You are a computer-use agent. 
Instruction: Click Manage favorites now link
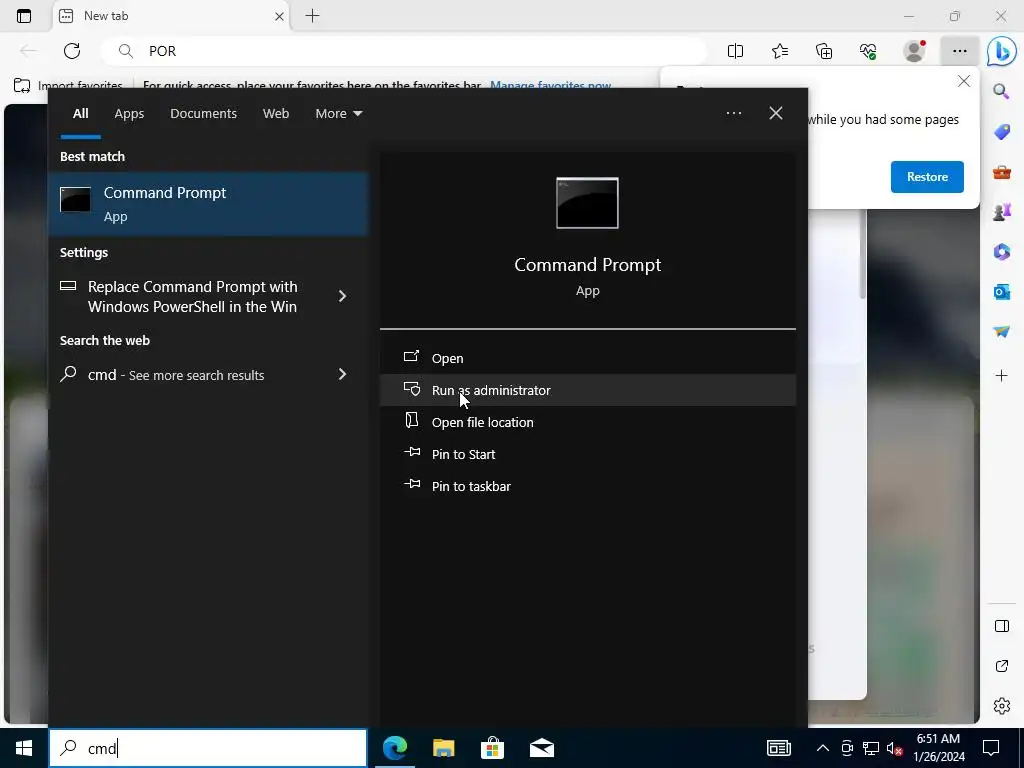(x=551, y=85)
